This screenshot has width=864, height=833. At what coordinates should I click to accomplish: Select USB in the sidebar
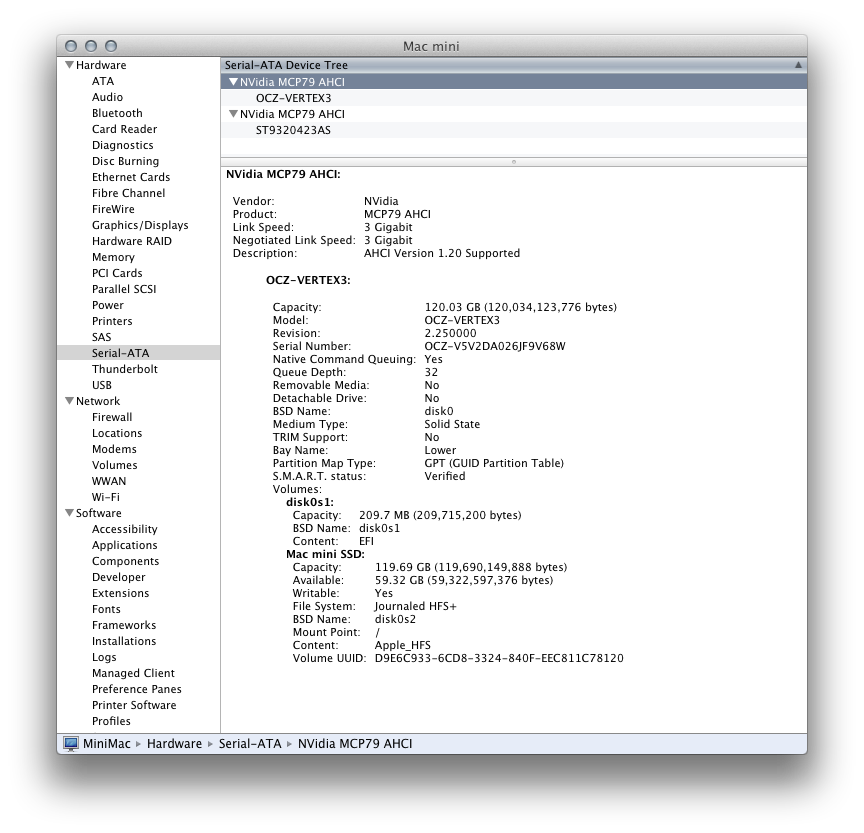(102, 385)
